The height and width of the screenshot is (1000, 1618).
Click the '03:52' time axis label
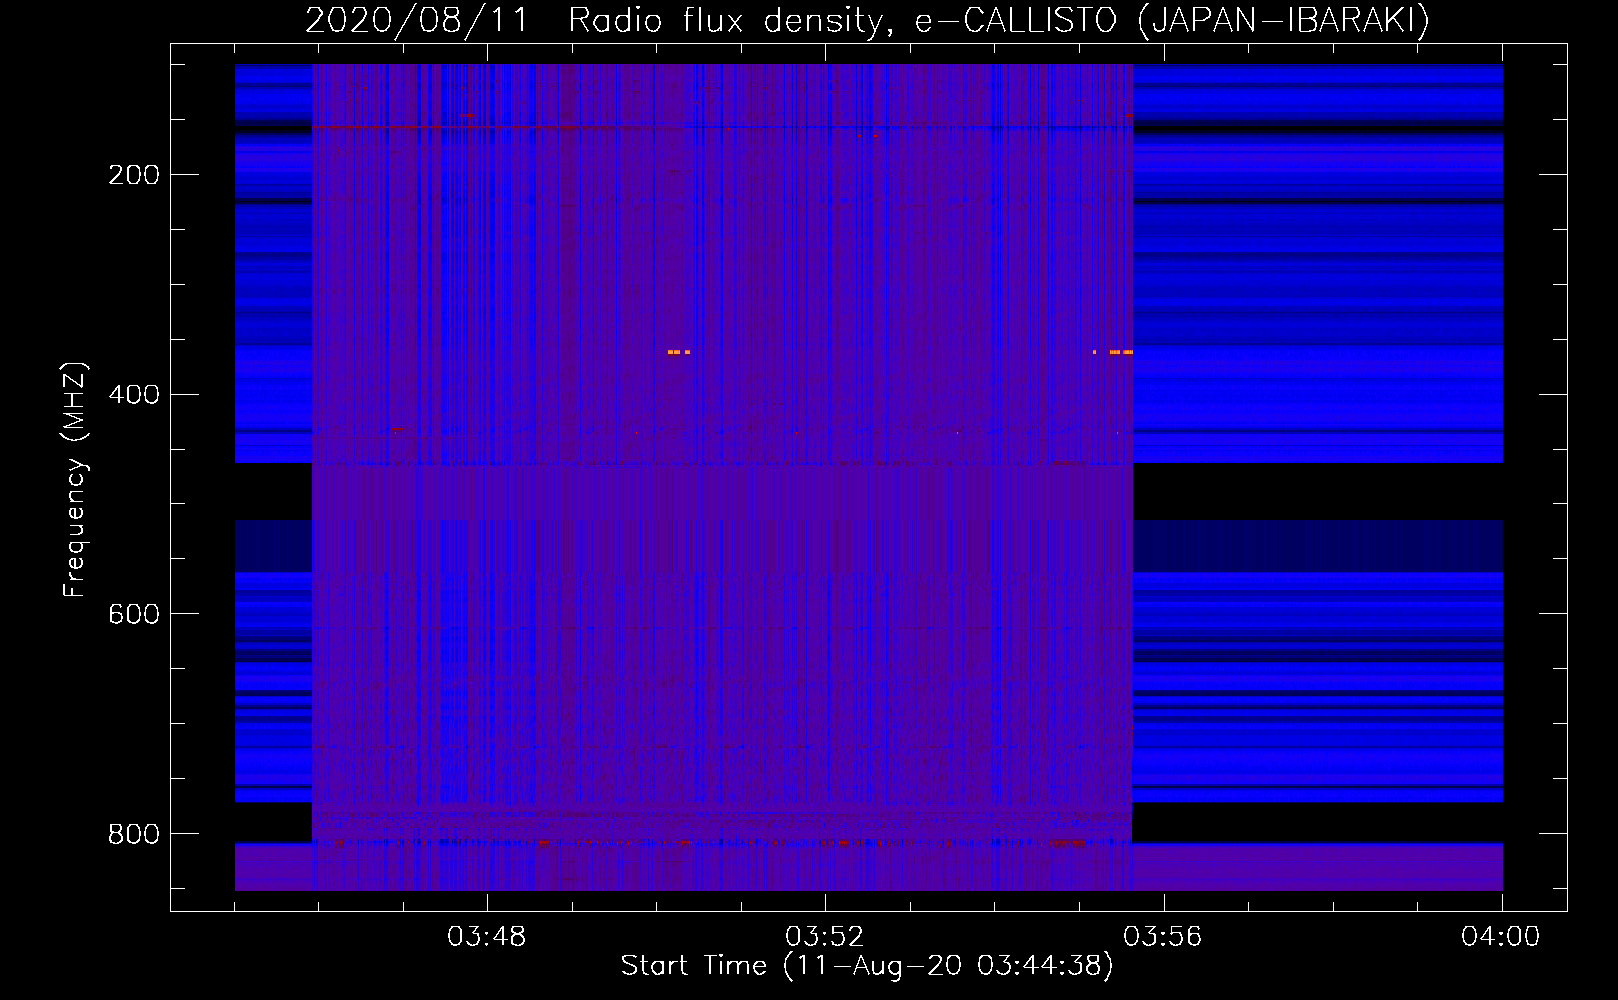click(x=825, y=937)
